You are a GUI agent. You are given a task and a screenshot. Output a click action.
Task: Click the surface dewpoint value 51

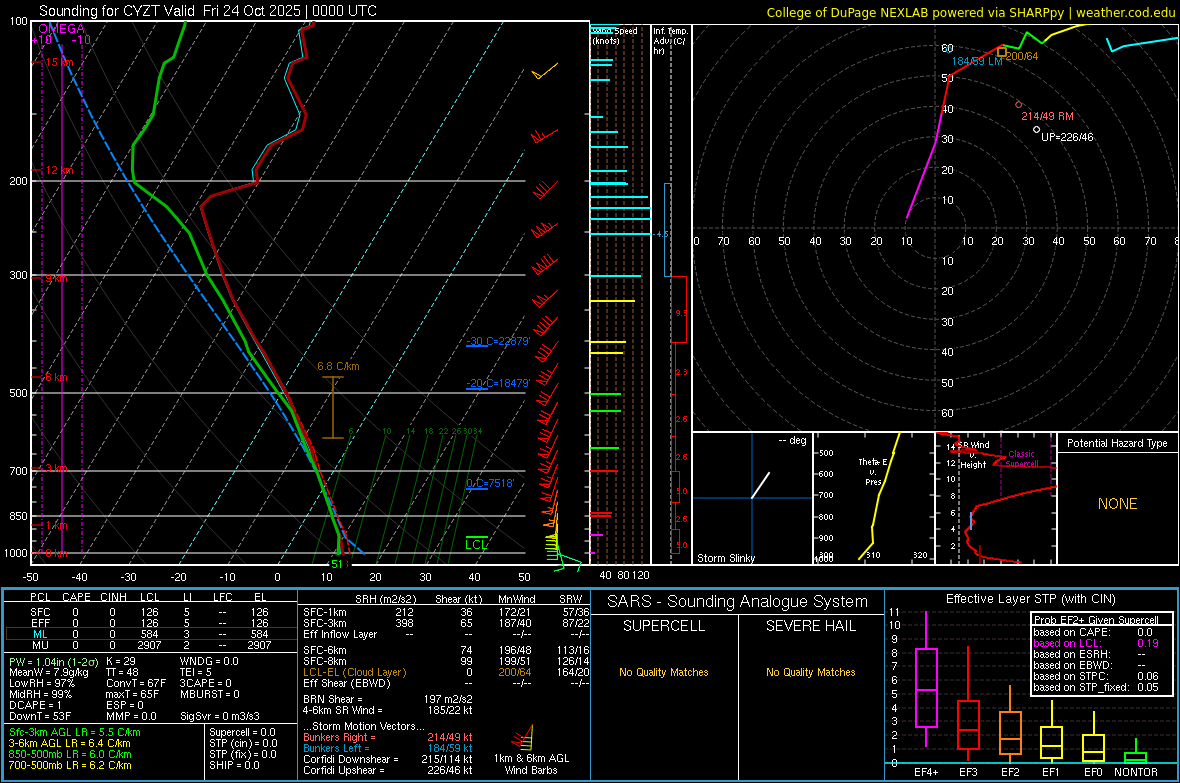pyautogui.click(x=336, y=564)
